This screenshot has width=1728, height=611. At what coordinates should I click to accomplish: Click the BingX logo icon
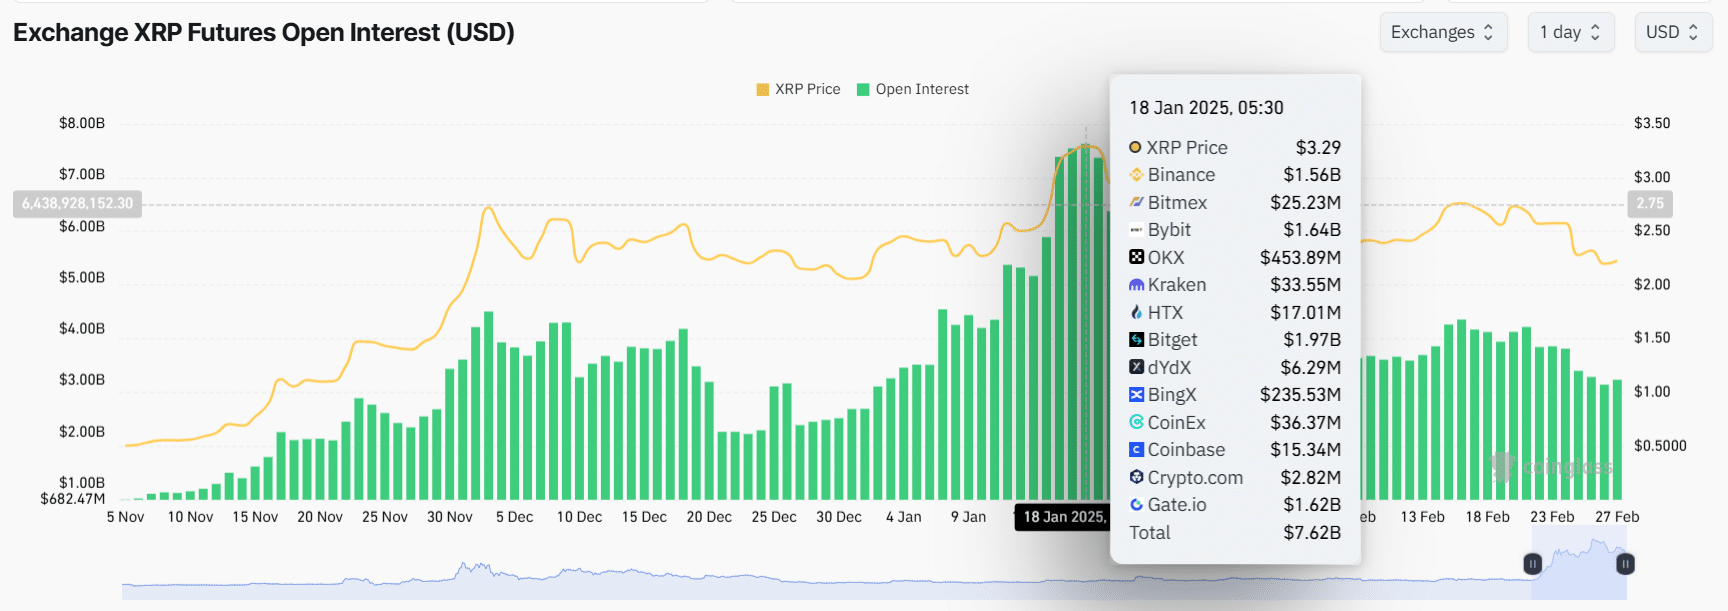pyautogui.click(x=1136, y=395)
